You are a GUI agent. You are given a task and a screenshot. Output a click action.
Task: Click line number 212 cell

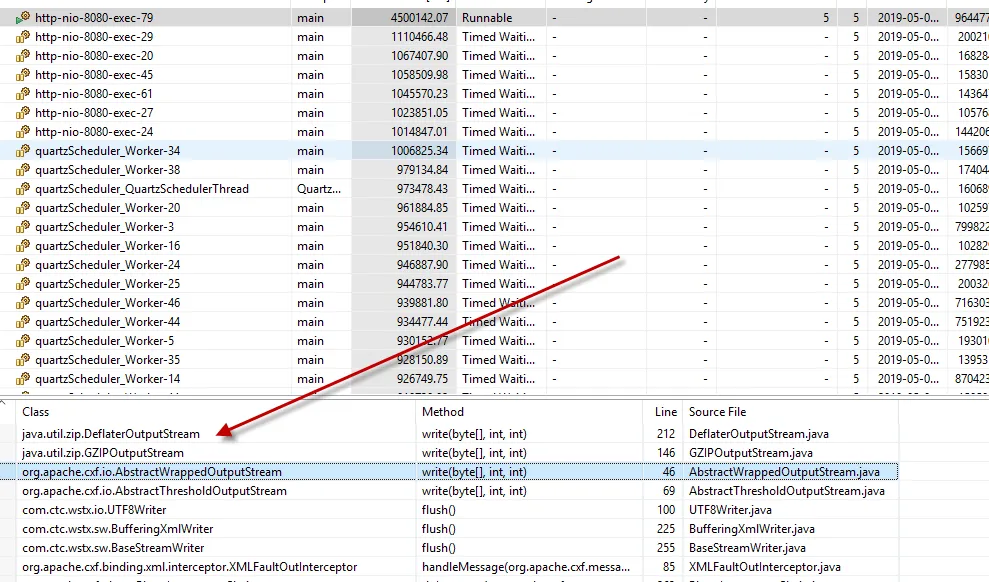(665, 434)
